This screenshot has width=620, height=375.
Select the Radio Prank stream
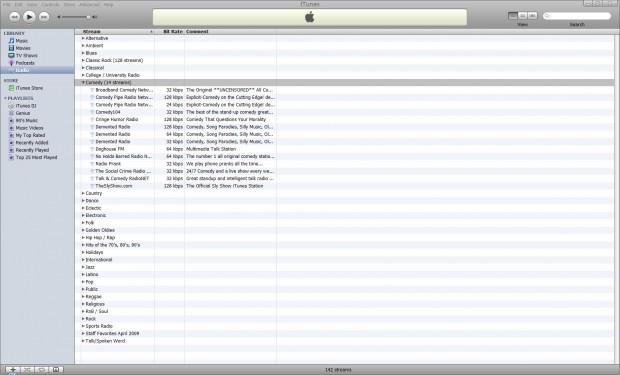coord(108,163)
